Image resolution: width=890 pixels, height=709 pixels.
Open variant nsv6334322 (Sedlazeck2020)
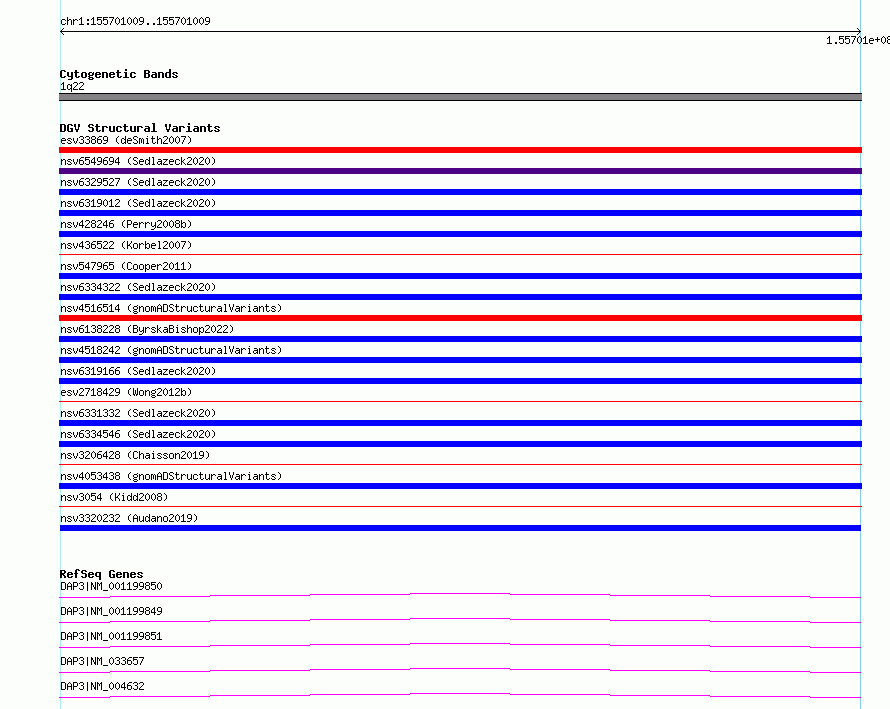coord(138,287)
